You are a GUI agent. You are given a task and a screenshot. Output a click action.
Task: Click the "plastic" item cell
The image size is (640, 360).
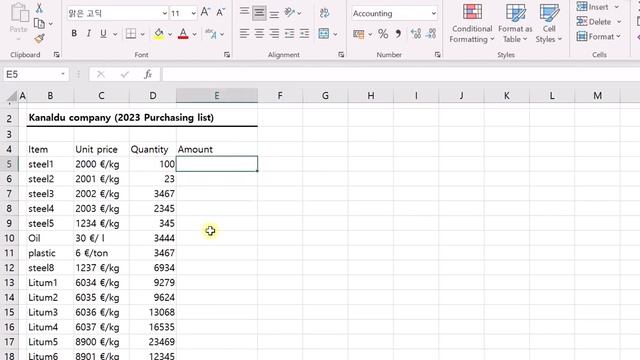[50, 253]
